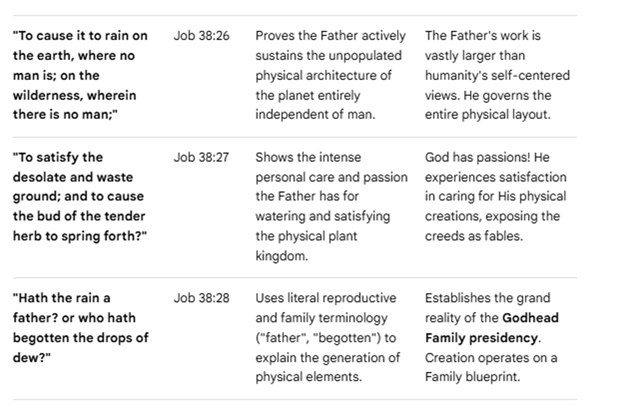Click the phrase "physical plant kingdom"
This screenshot has width=624, height=405.
click(x=306, y=246)
